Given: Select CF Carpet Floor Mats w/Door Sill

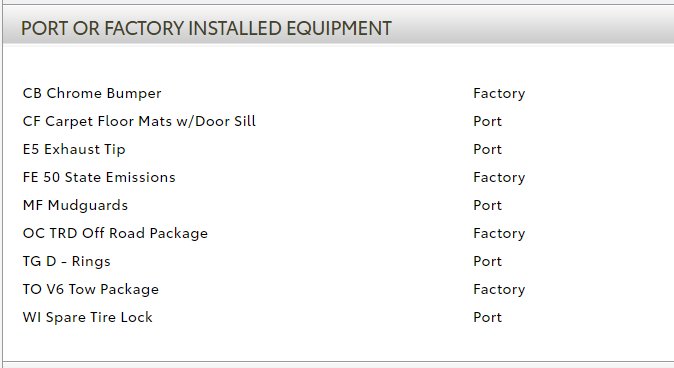Looking at the screenshot, I should 139,121.
